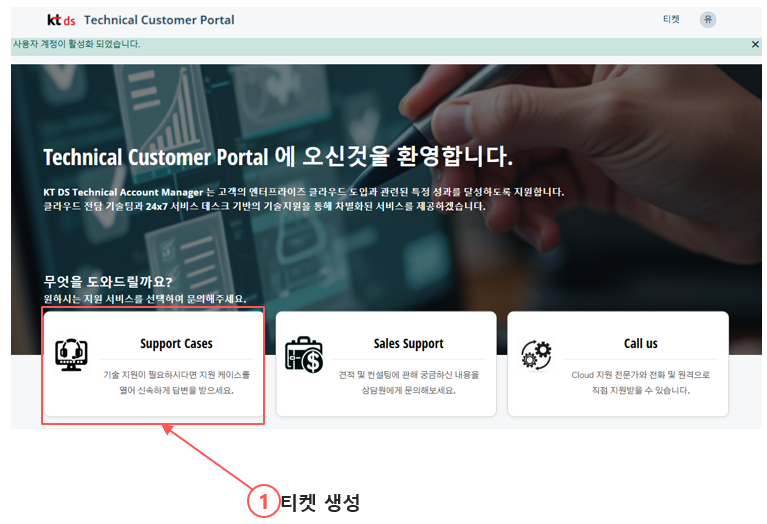This screenshot has width=767, height=524.
Task: Click the kt ds logo
Action: point(61,20)
